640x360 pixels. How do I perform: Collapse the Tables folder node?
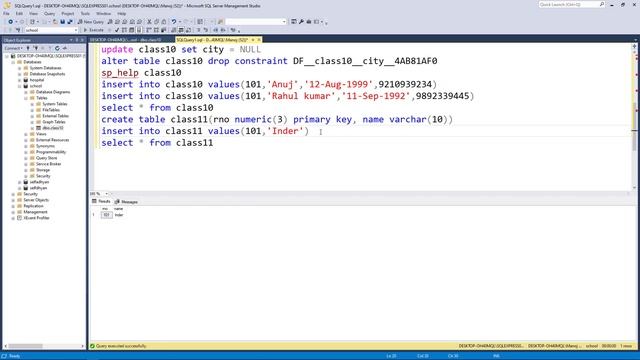coord(26,98)
